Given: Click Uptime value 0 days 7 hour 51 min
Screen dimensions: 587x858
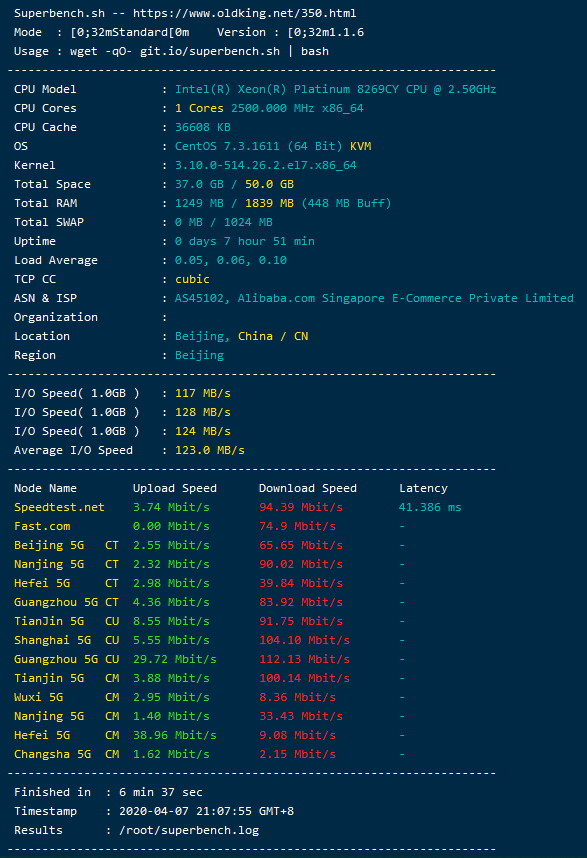Looking at the screenshot, I should [x=245, y=241].
